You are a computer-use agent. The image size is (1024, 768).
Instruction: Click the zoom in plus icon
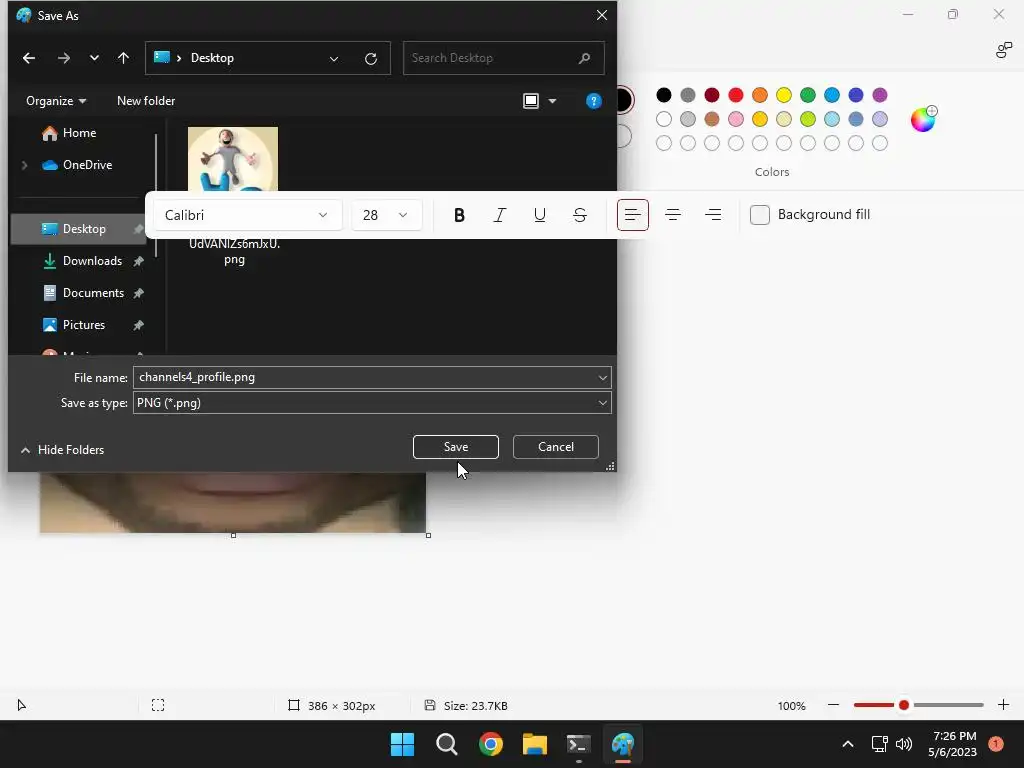[x=1003, y=705]
